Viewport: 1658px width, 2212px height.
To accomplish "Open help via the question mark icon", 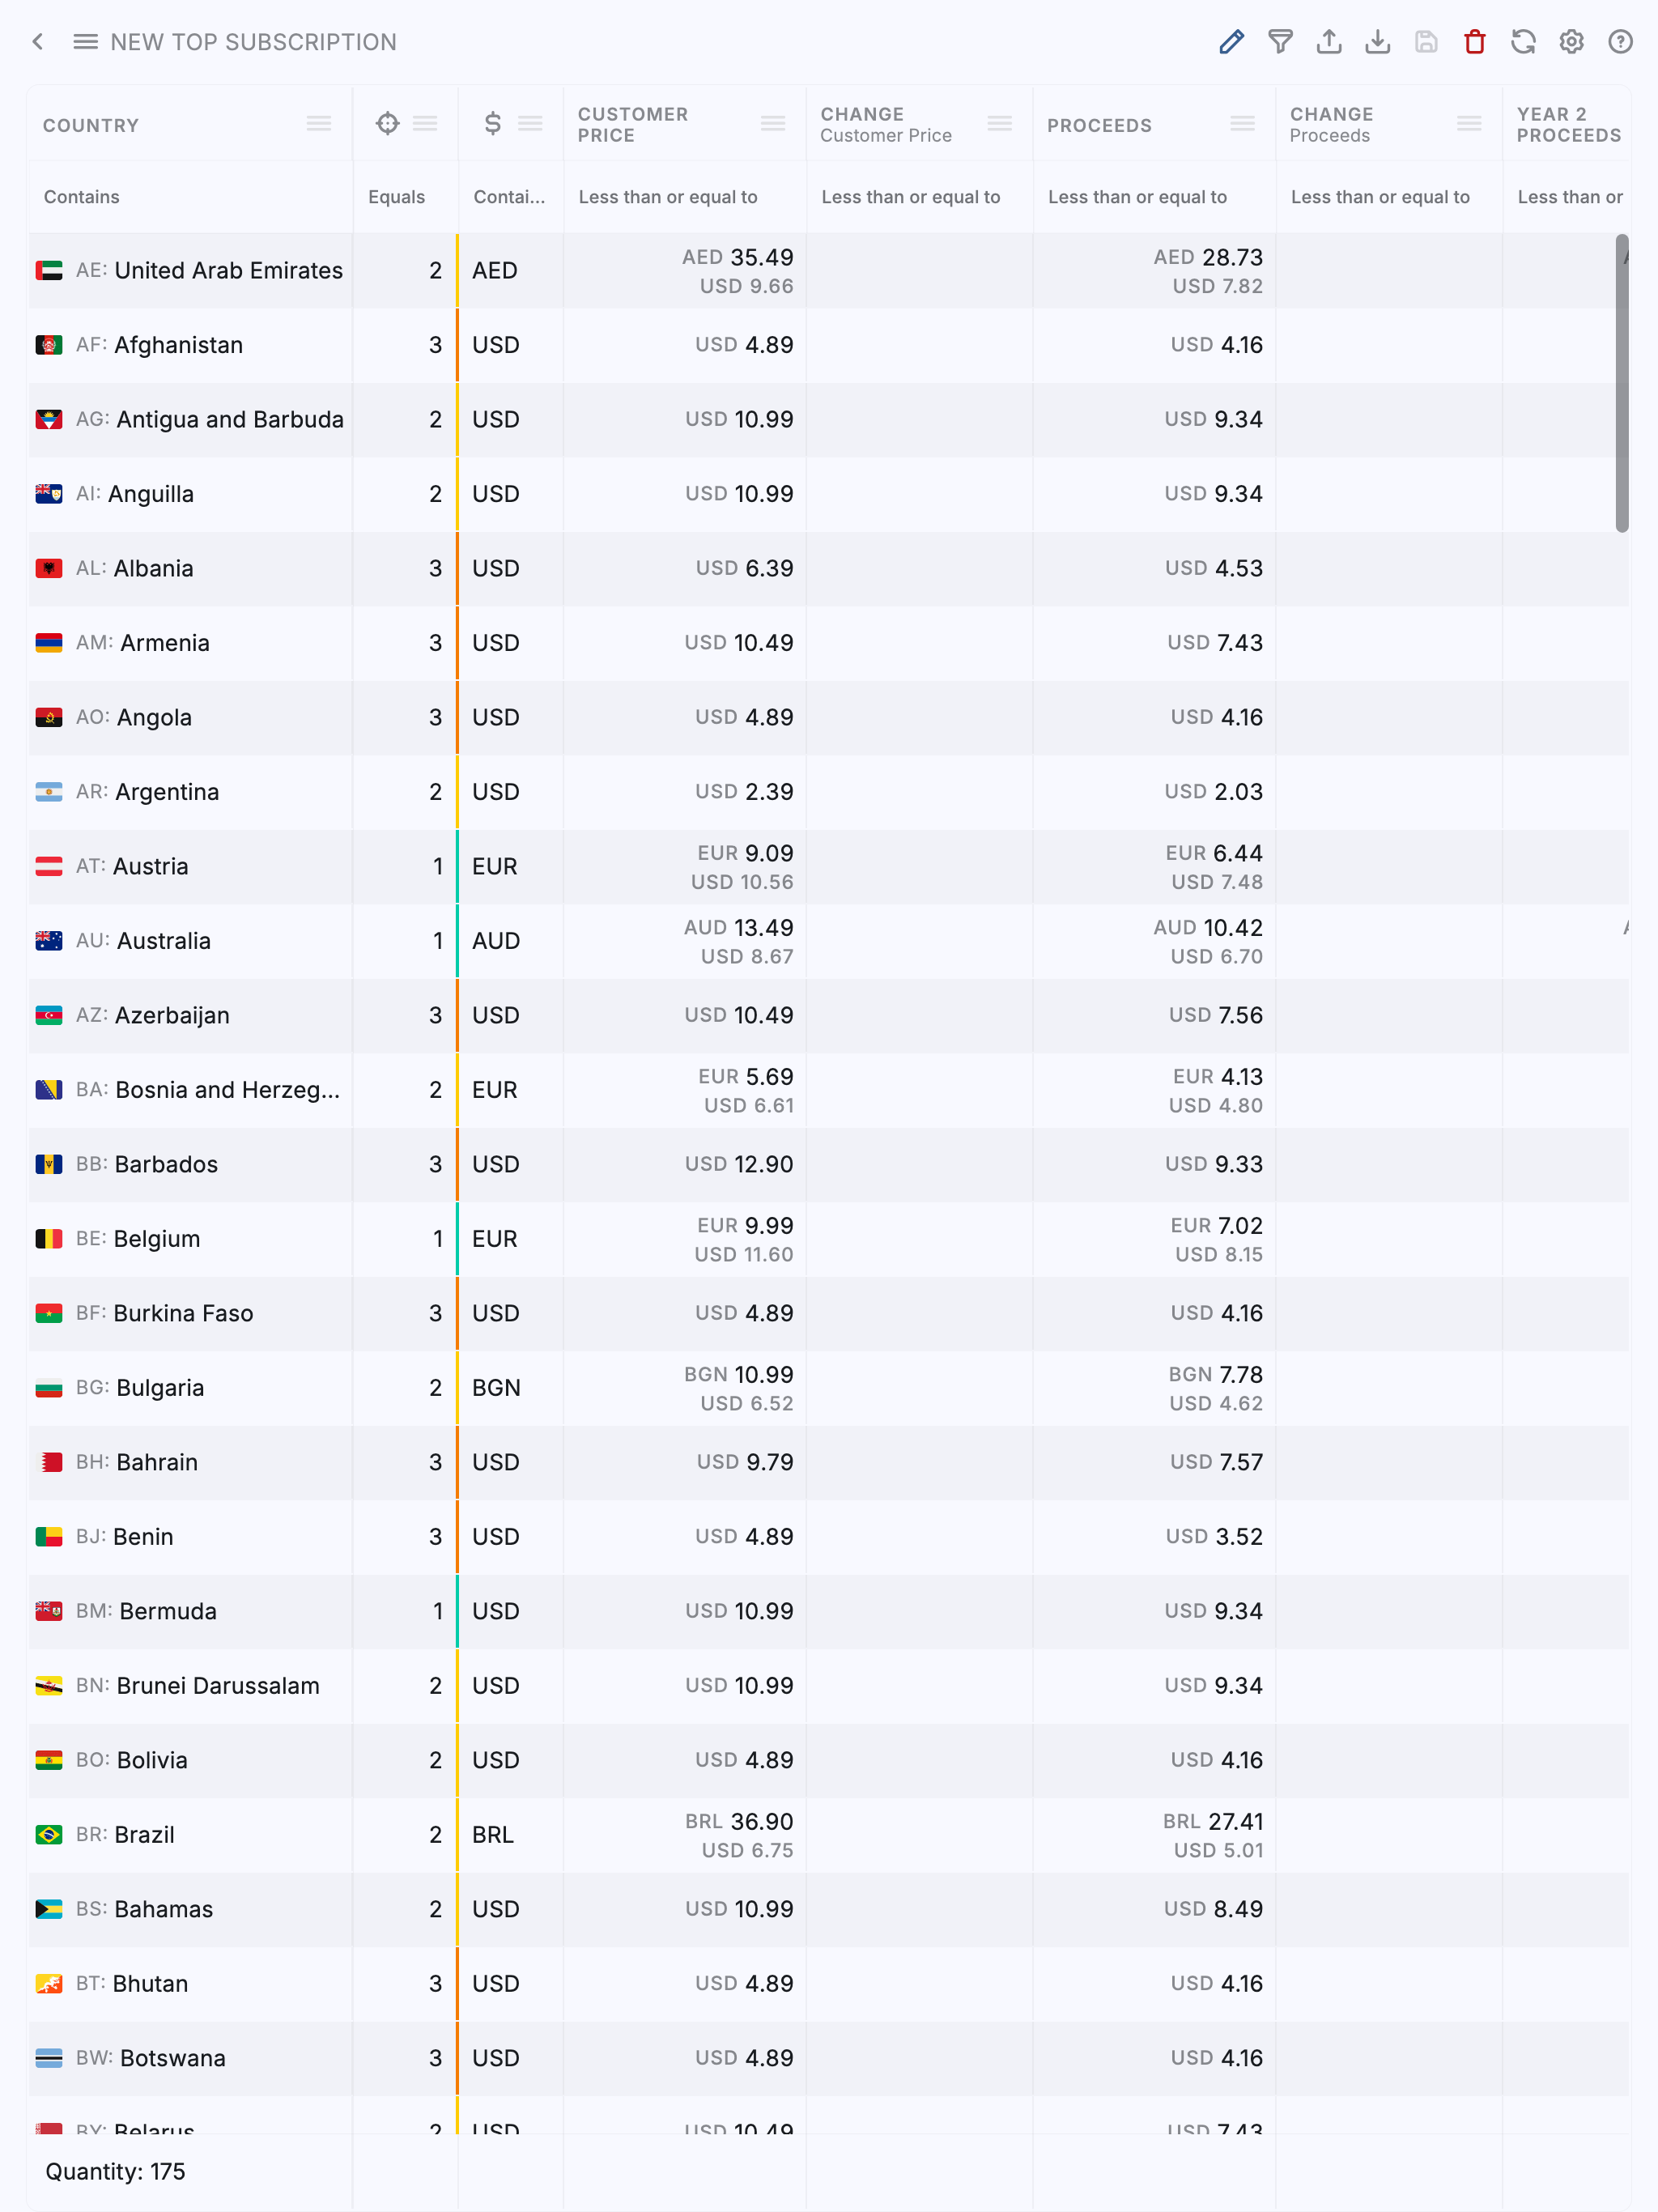I will pyautogui.click(x=1620, y=42).
